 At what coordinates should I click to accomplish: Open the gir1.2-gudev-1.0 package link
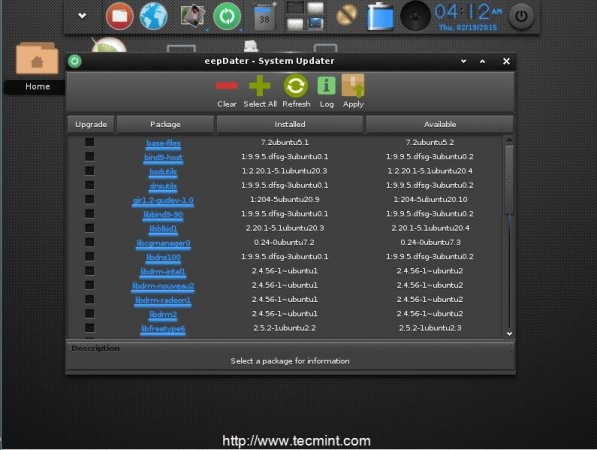point(163,200)
